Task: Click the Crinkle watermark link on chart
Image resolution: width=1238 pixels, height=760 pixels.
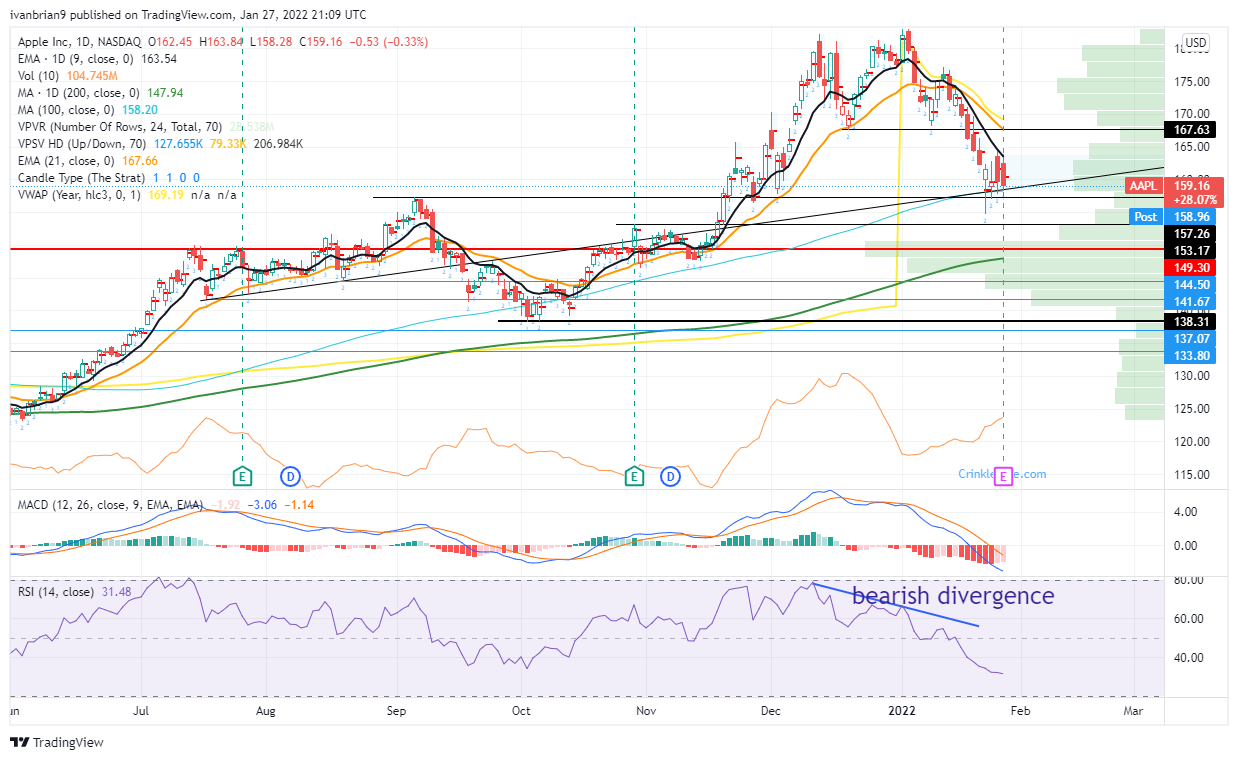Action: click(1001, 474)
